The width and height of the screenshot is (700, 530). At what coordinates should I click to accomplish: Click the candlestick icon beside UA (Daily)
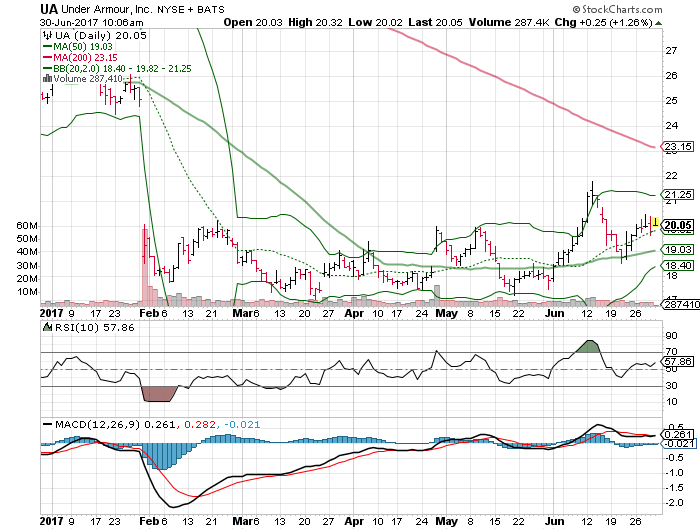click(x=47, y=35)
